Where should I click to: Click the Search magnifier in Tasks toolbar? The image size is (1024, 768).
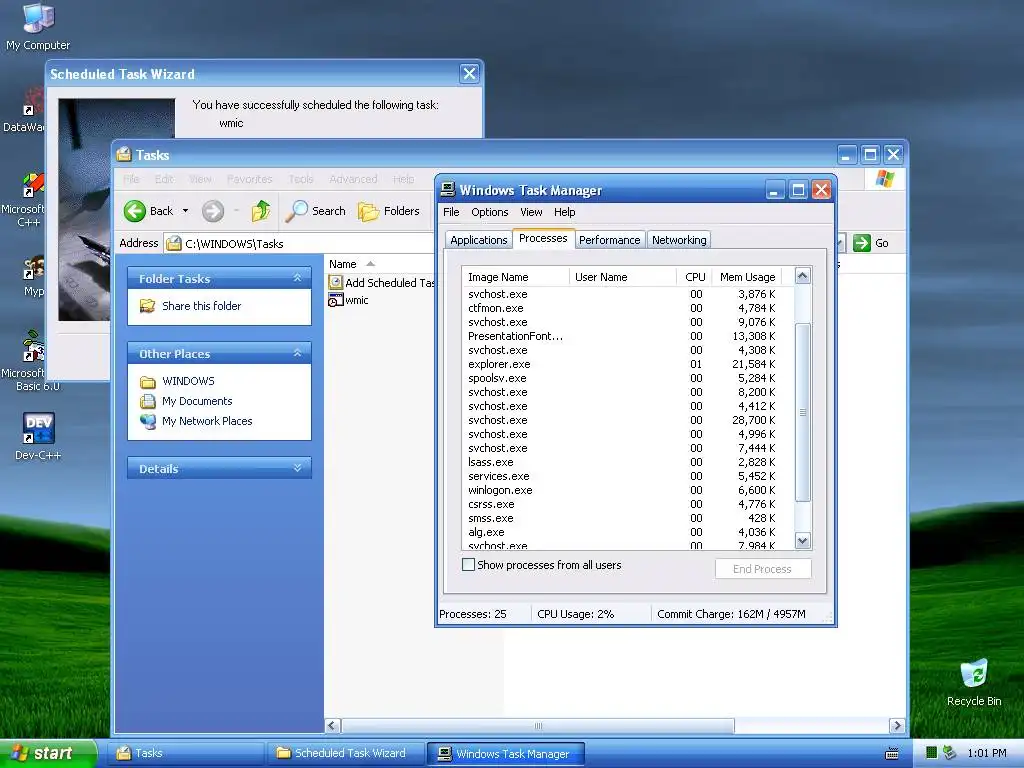[x=296, y=211]
